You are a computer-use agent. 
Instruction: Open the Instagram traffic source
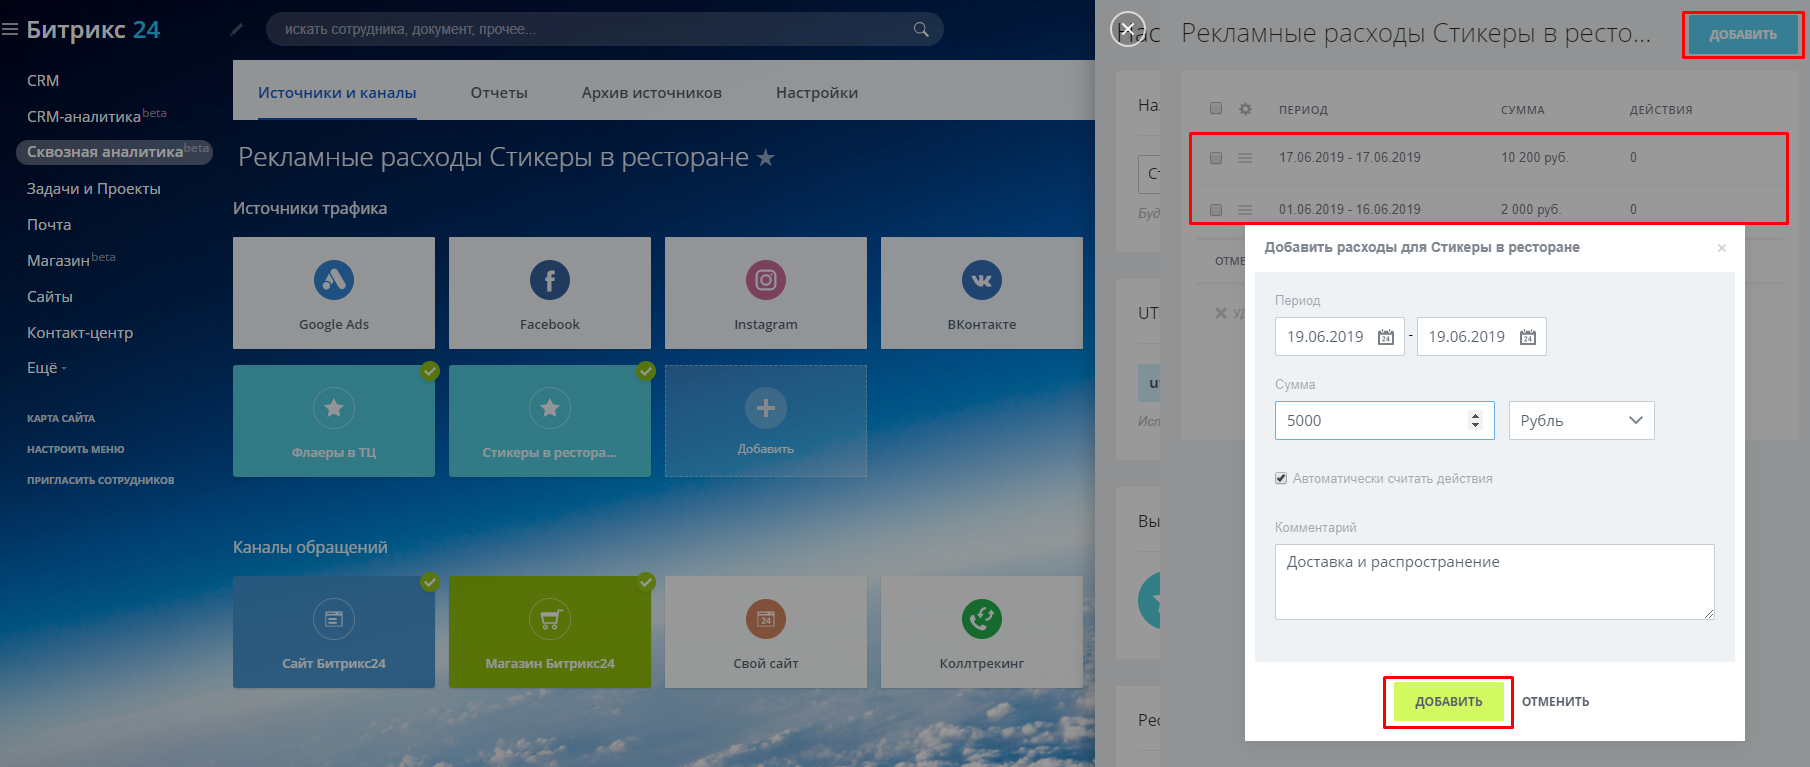tap(766, 293)
